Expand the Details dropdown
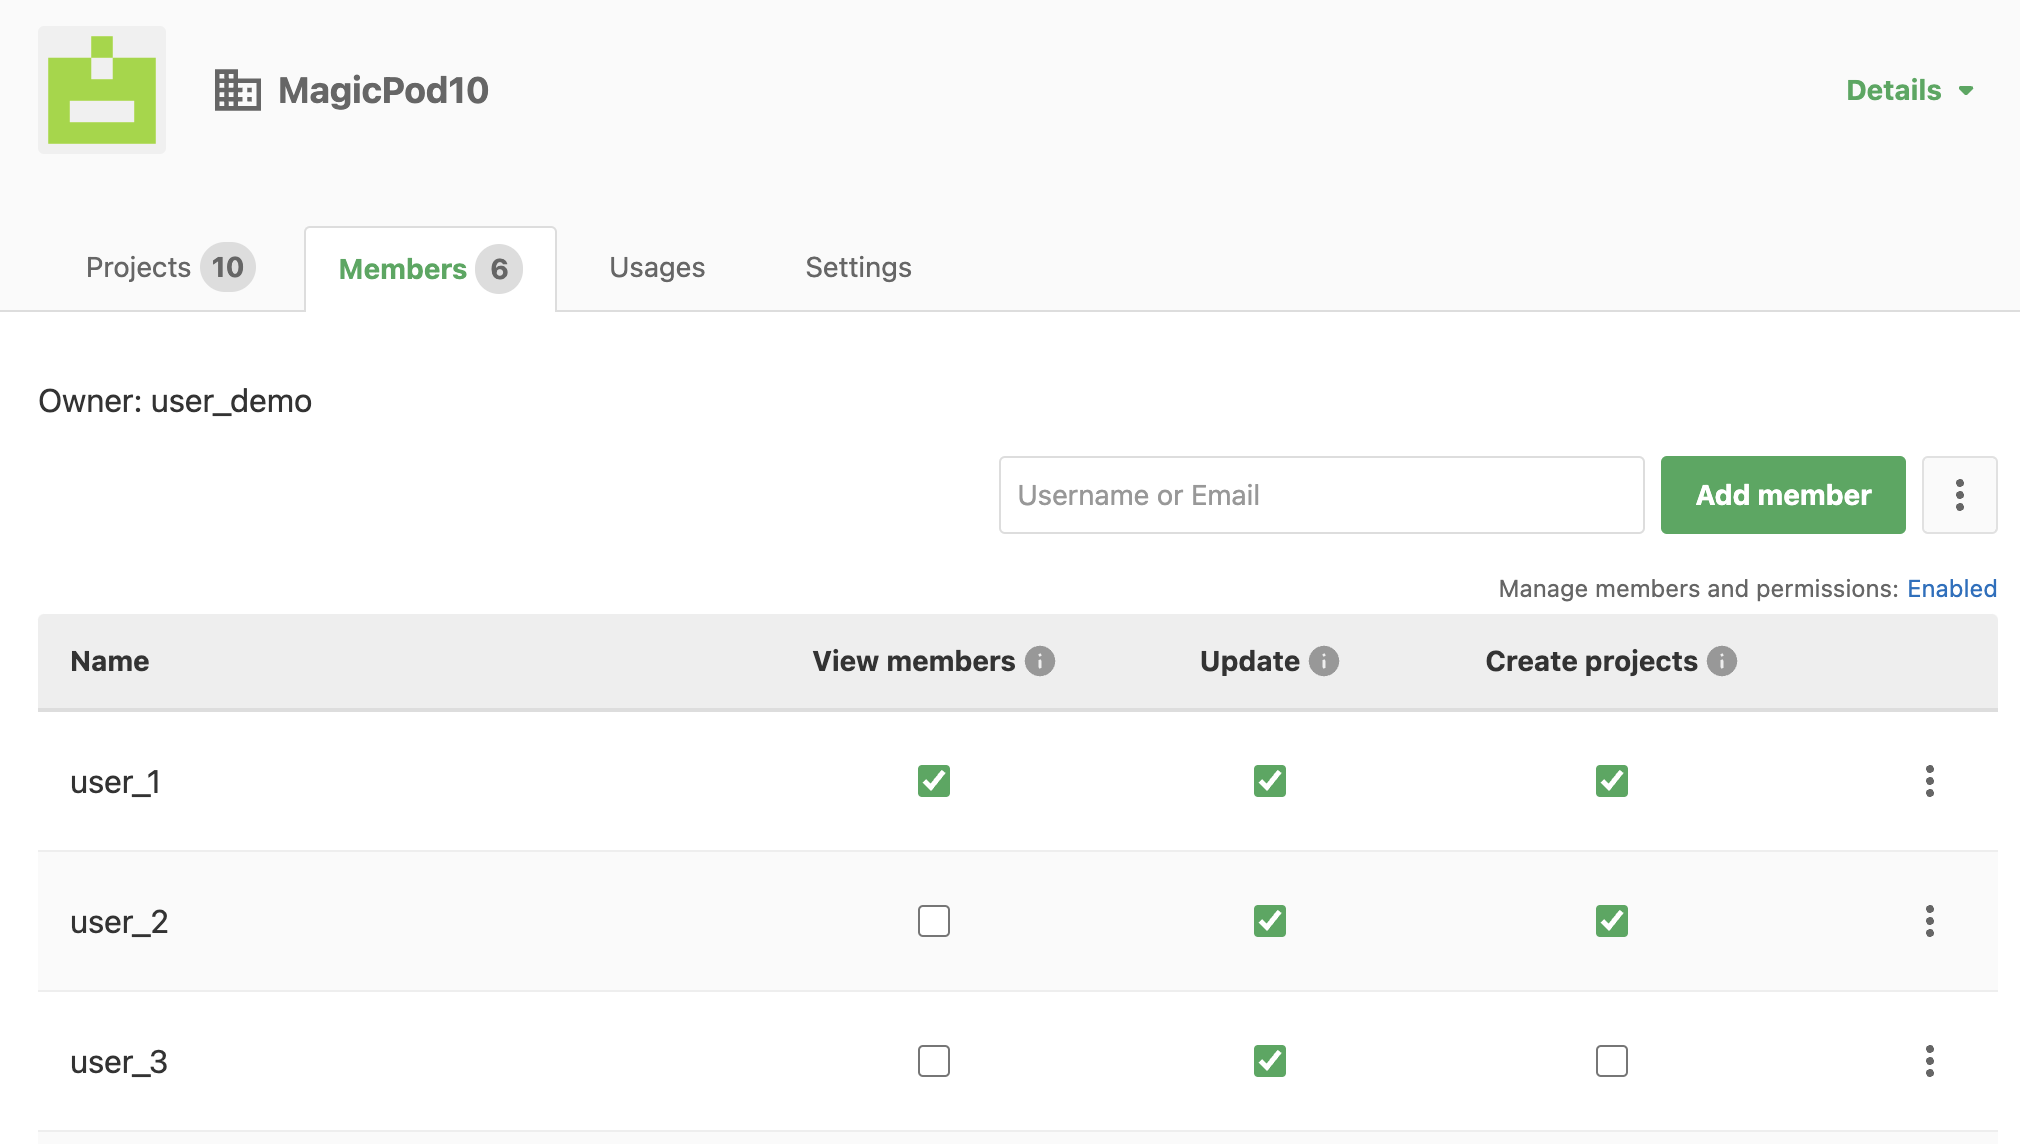Viewport: 2020px width, 1144px height. tap(1910, 90)
